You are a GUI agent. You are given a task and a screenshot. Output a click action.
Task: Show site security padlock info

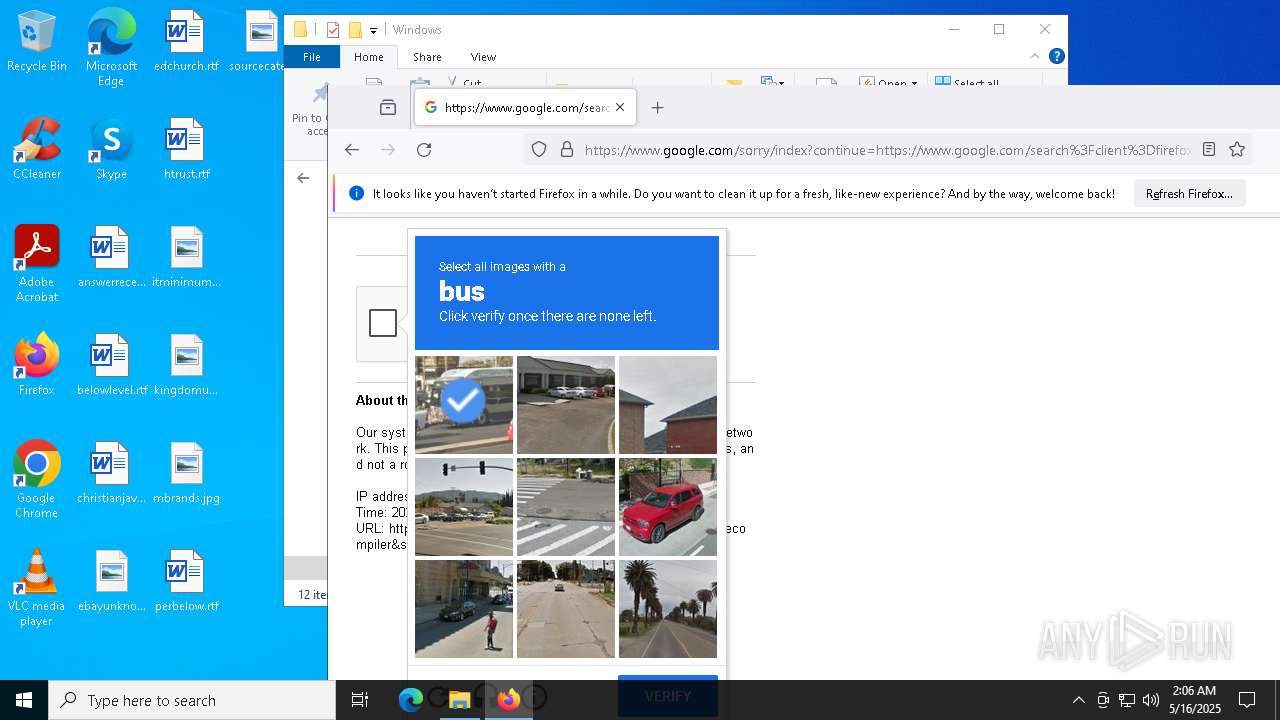(x=567, y=150)
